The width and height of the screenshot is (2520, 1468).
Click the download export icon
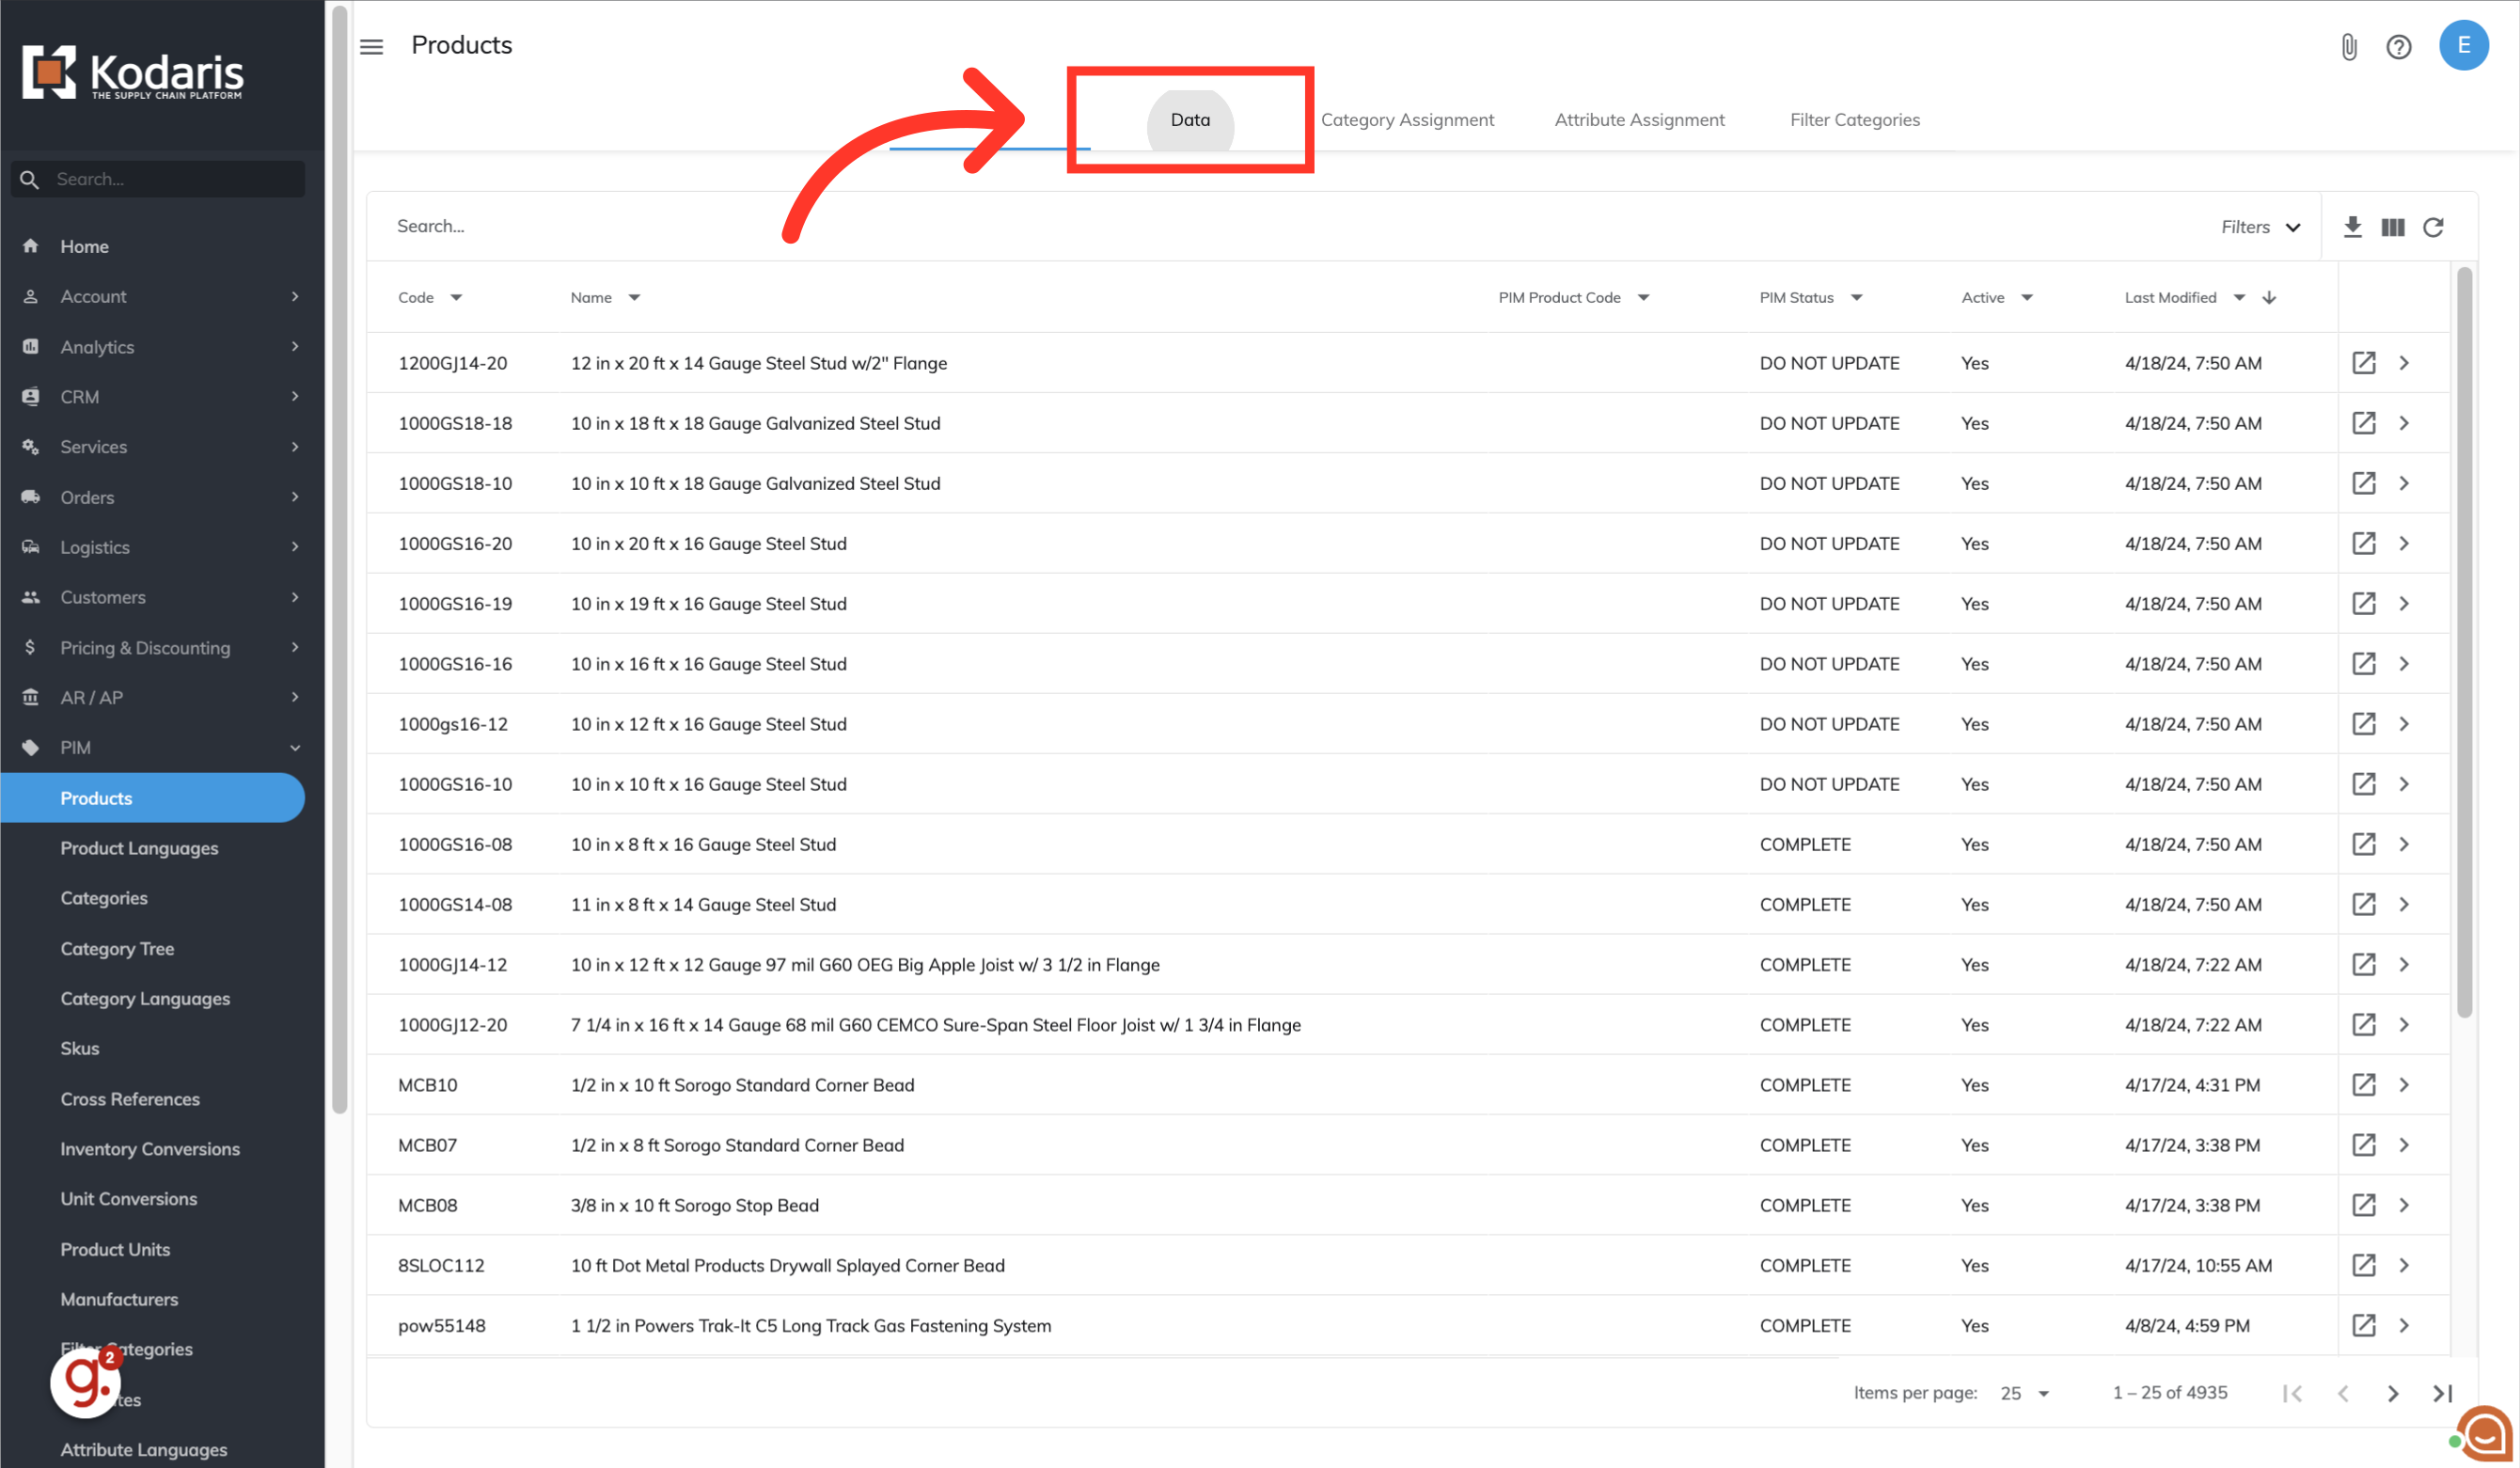2352,227
